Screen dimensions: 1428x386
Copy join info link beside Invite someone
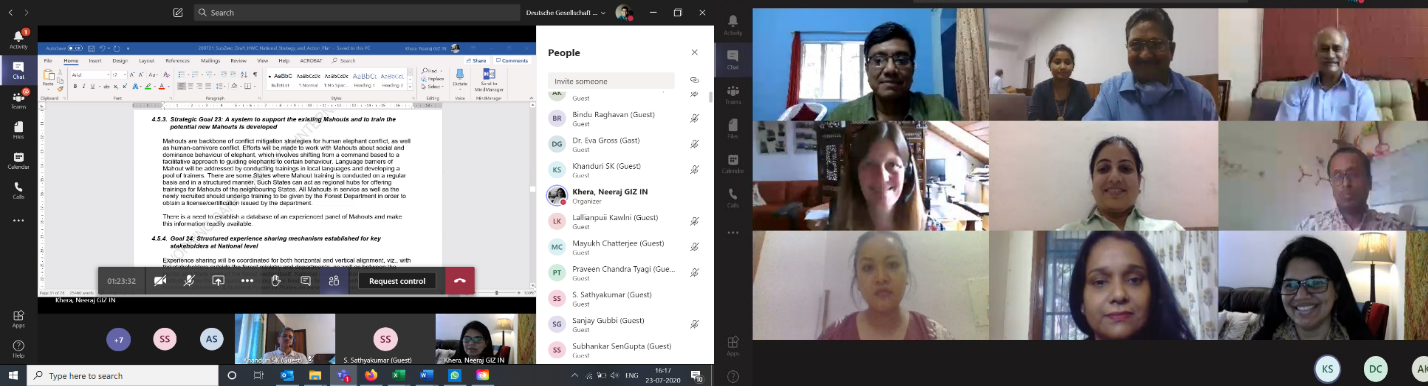click(694, 80)
